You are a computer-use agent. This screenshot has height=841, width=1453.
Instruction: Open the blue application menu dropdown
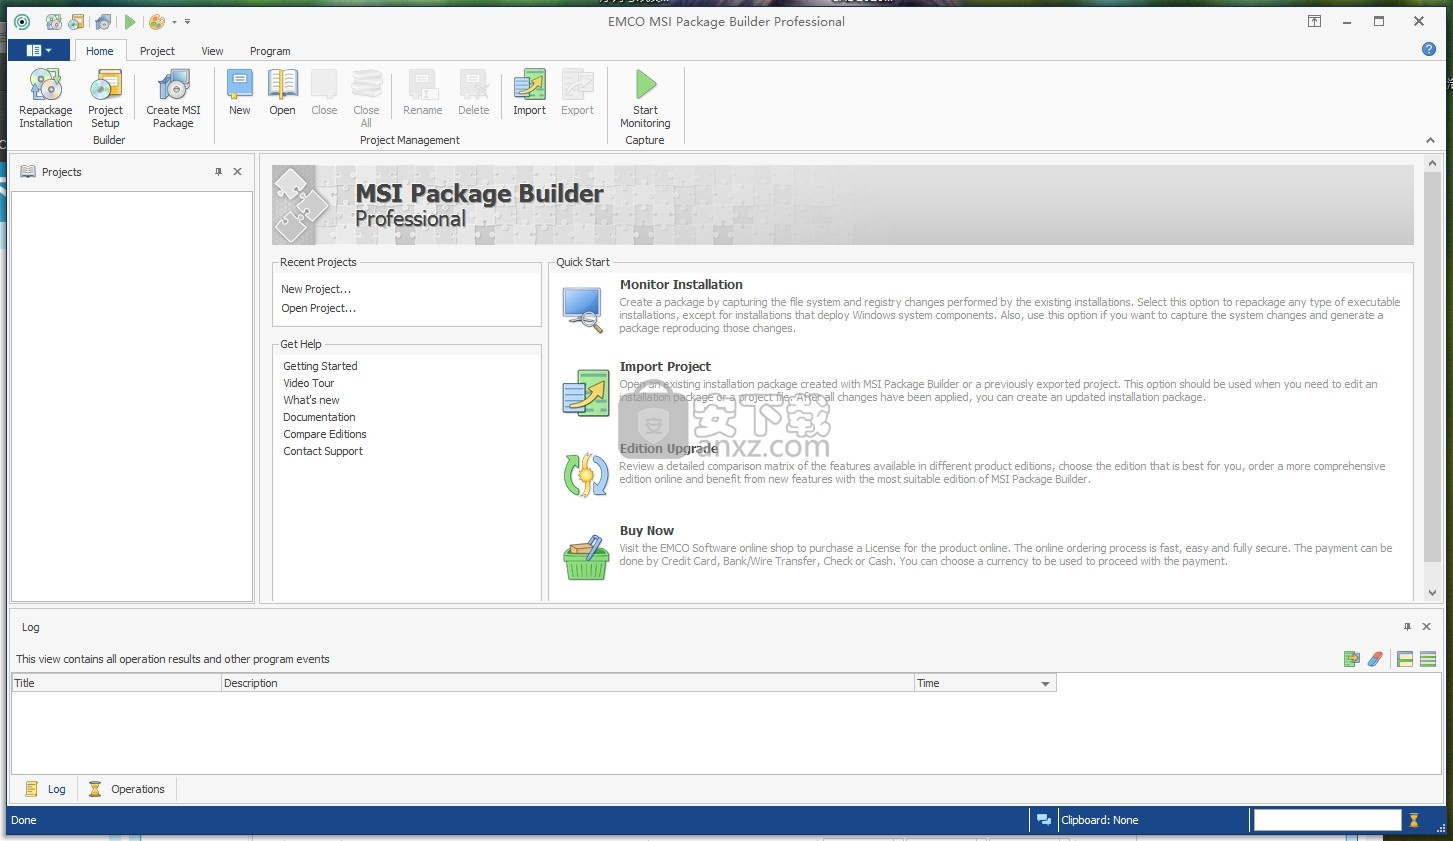pyautogui.click(x=39, y=50)
